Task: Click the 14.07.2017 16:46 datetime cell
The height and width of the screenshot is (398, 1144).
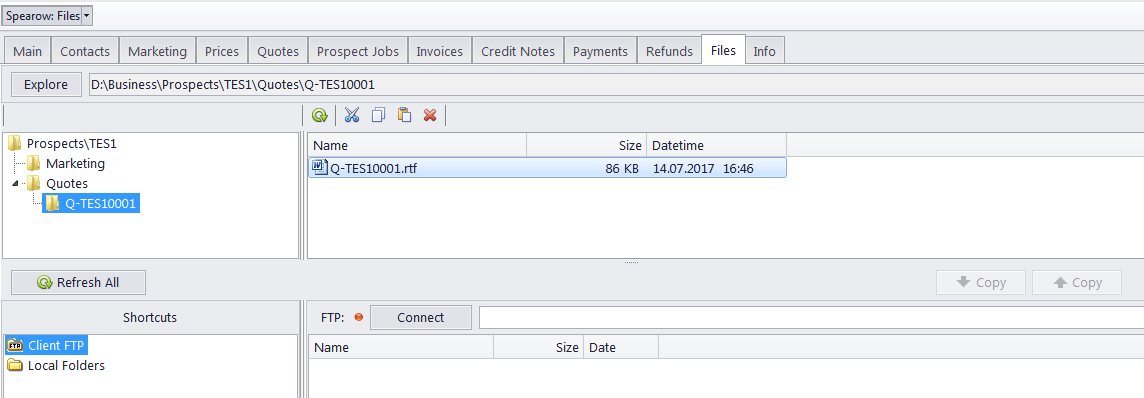Action: [x=703, y=168]
